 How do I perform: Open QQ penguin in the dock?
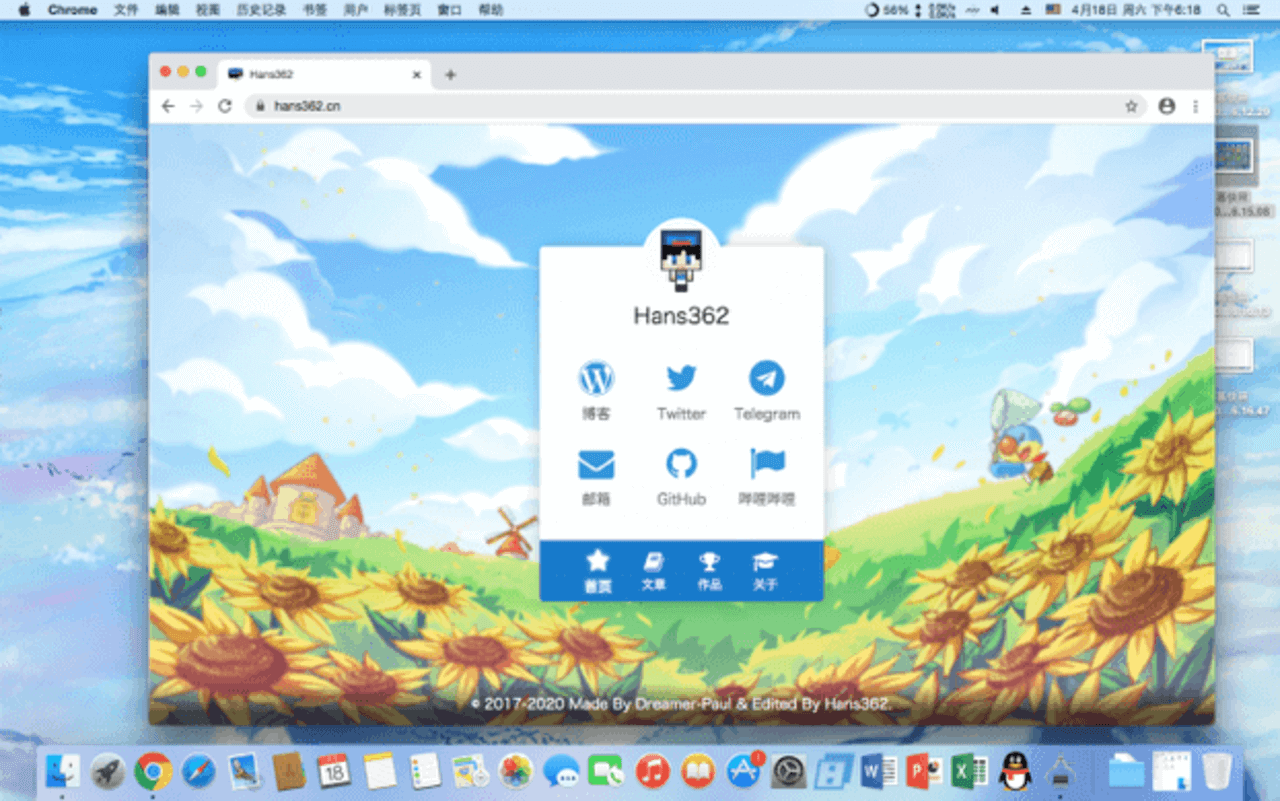coord(1015,771)
